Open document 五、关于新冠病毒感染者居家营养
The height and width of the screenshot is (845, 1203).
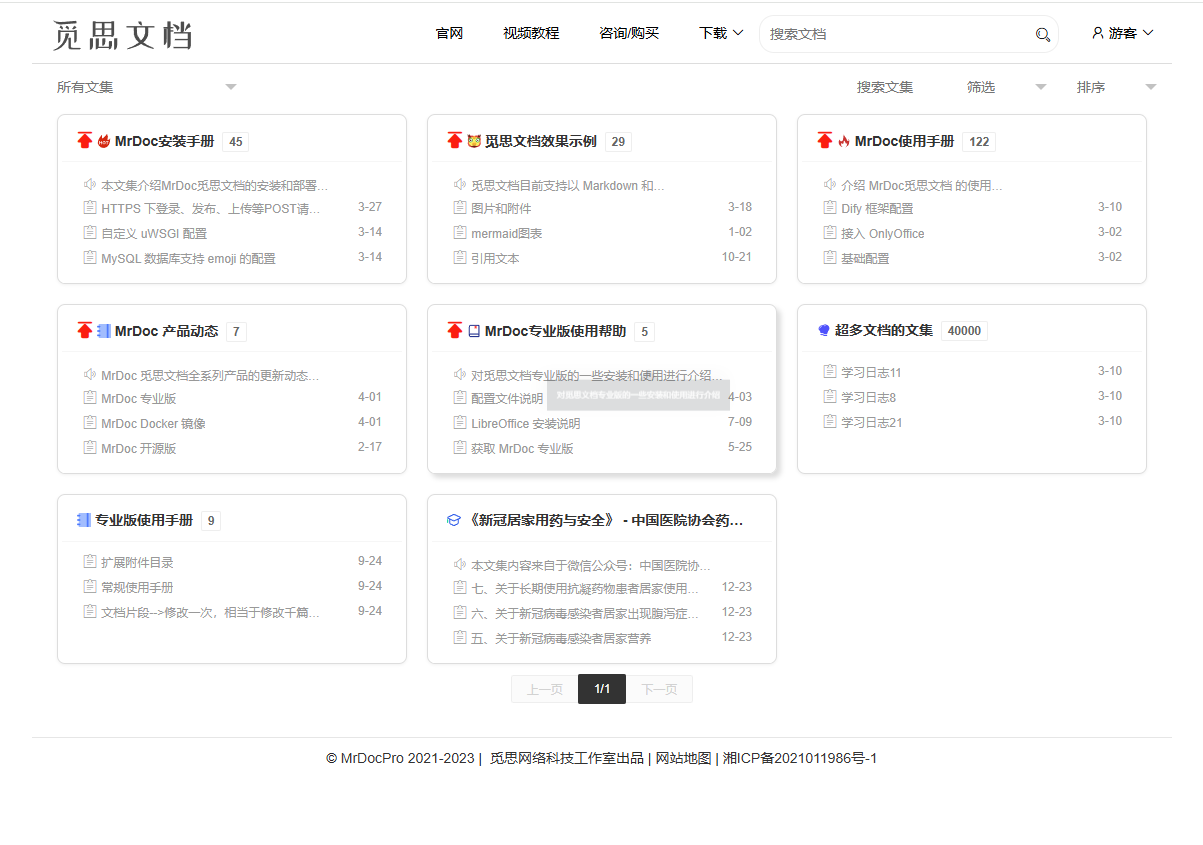click(561, 638)
